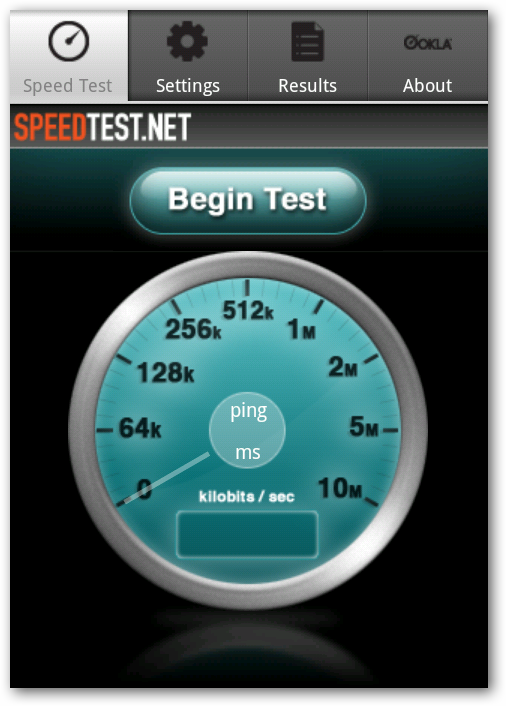Open the About tab label
506x706 pixels.
click(x=427, y=86)
